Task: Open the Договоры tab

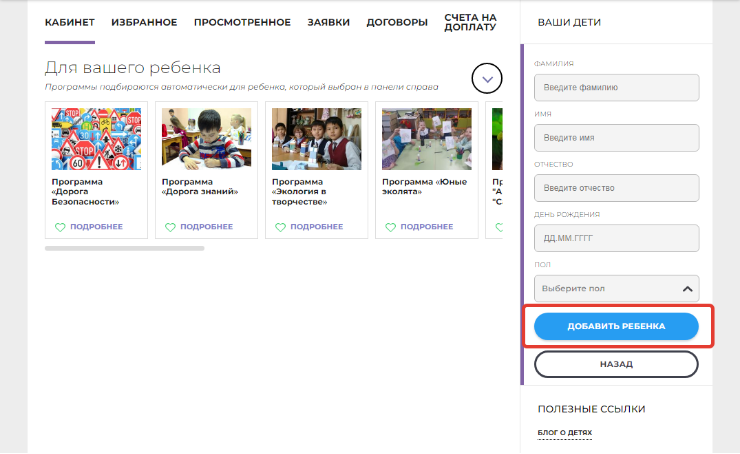Action: coord(397,22)
